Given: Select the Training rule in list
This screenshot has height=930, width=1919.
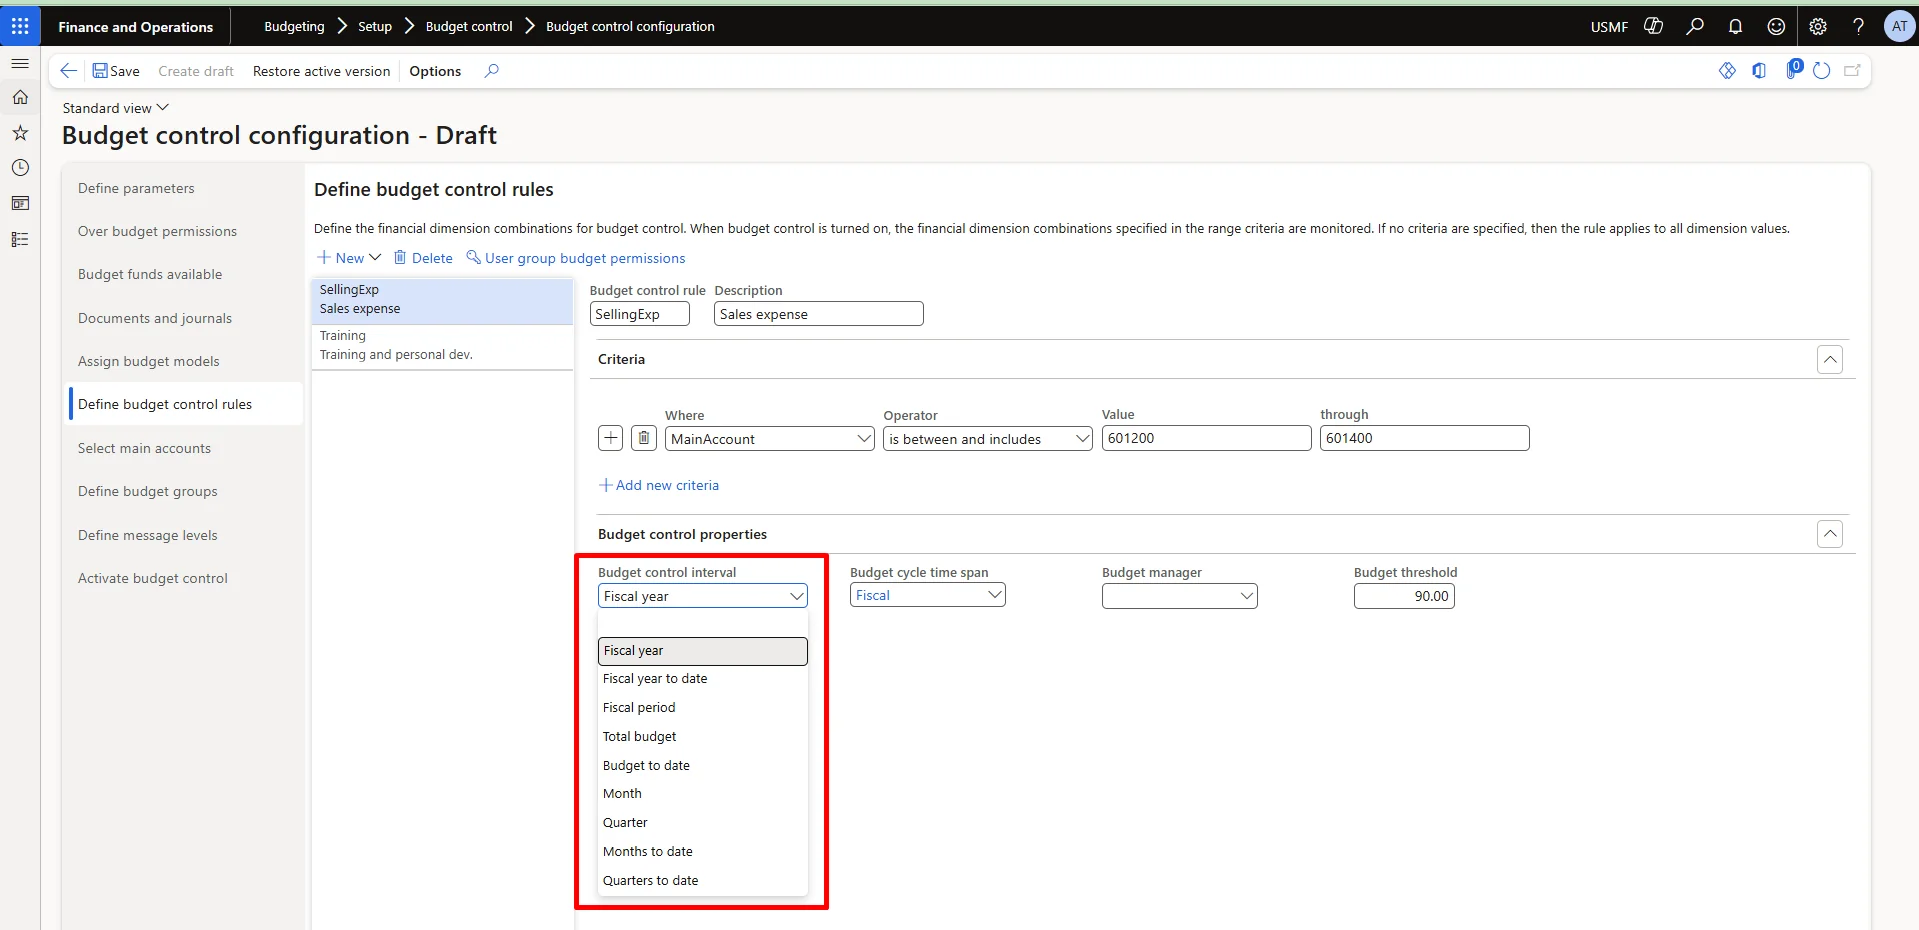Looking at the screenshot, I should coord(442,345).
